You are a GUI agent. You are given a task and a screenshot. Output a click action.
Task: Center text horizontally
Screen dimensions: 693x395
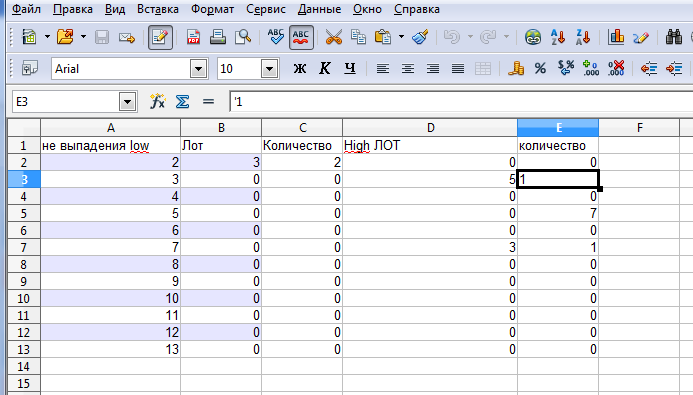coord(407,68)
